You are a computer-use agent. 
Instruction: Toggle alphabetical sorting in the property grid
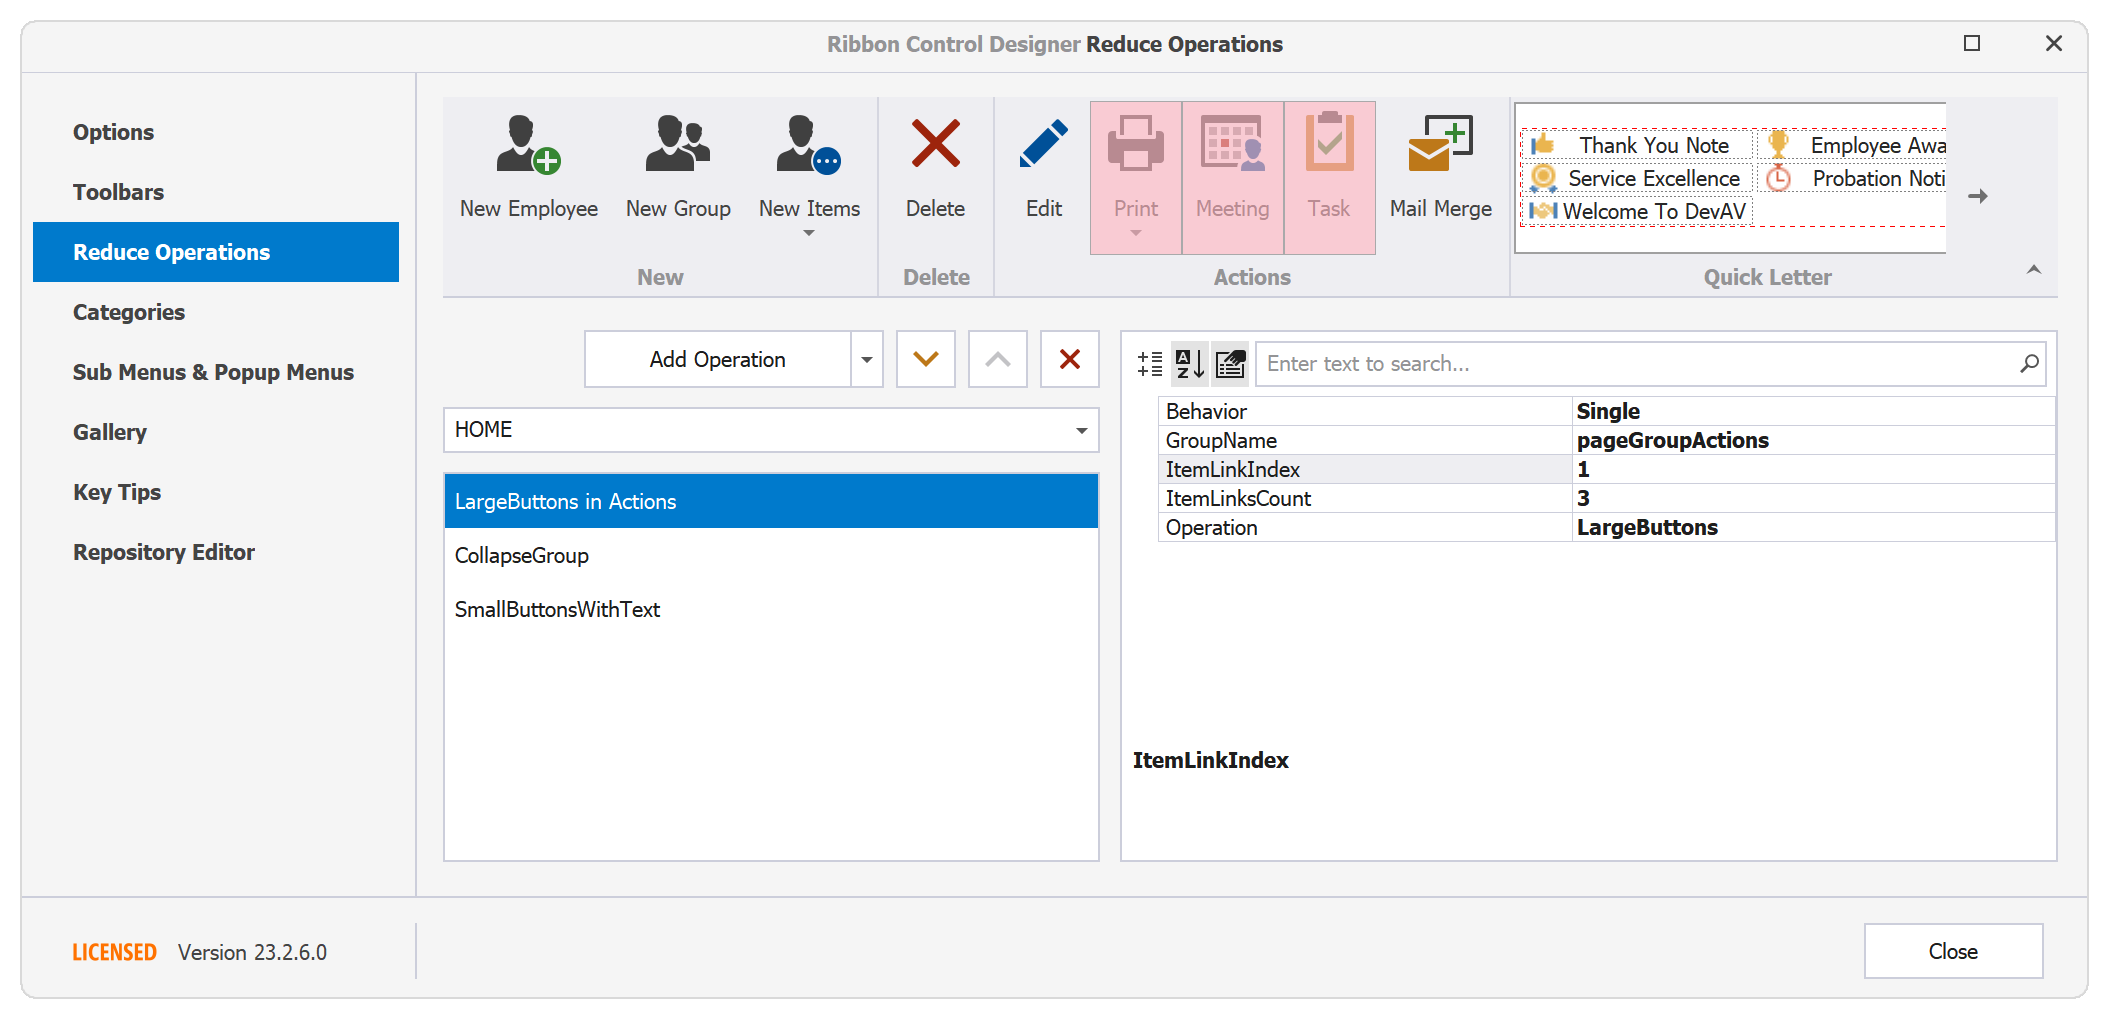click(1188, 363)
